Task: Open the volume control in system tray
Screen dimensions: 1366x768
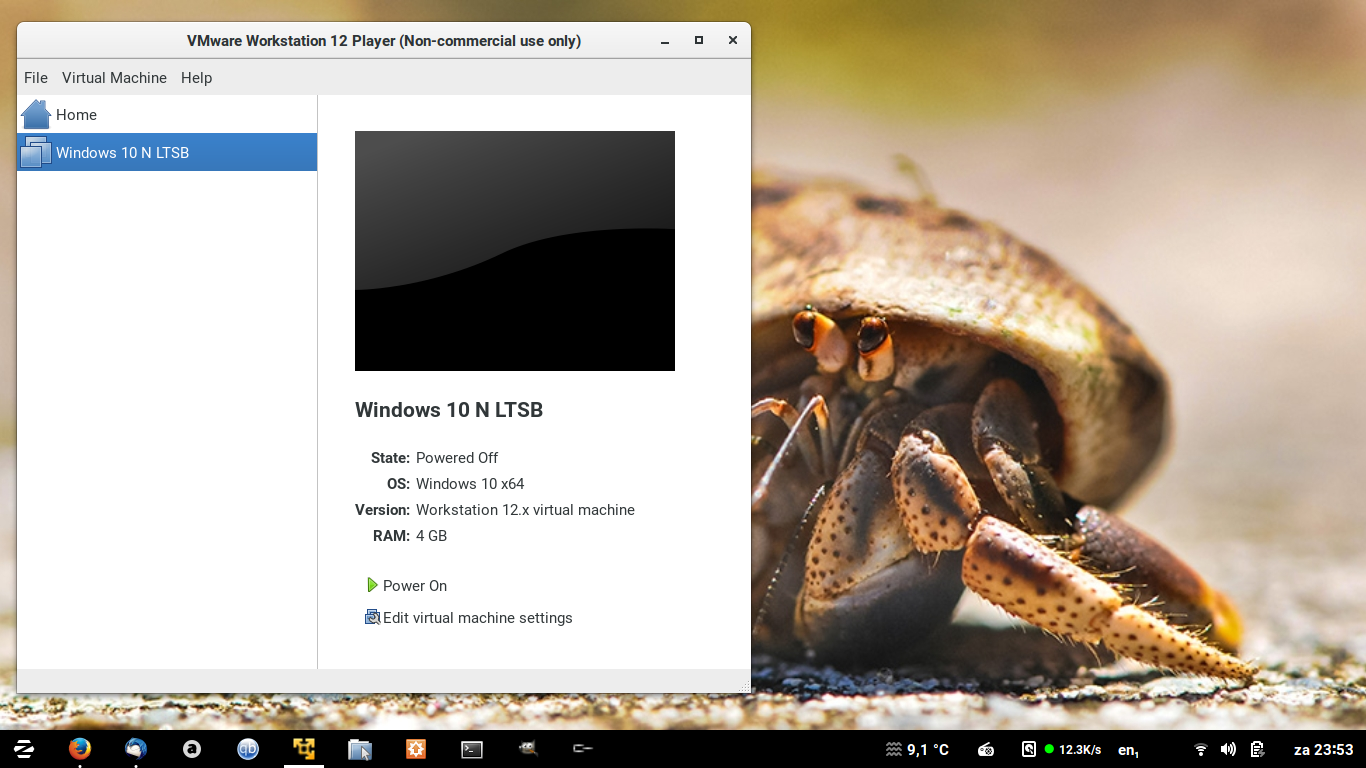Action: click(x=1228, y=749)
